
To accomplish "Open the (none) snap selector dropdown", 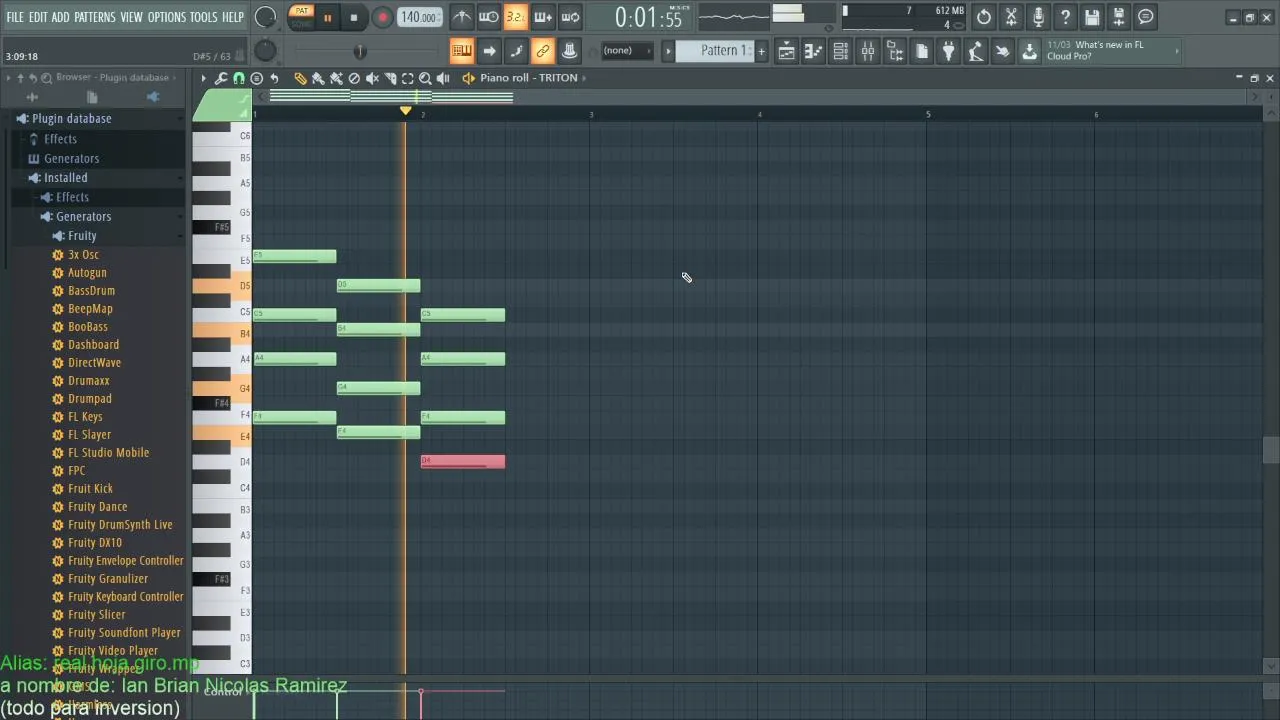I will [x=626, y=51].
